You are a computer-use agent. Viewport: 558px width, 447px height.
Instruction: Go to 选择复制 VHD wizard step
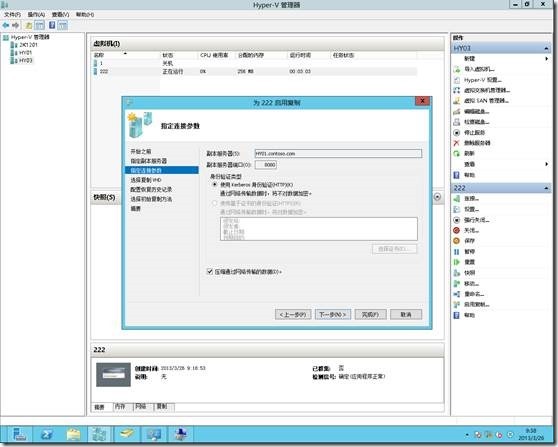coord(146,180)
